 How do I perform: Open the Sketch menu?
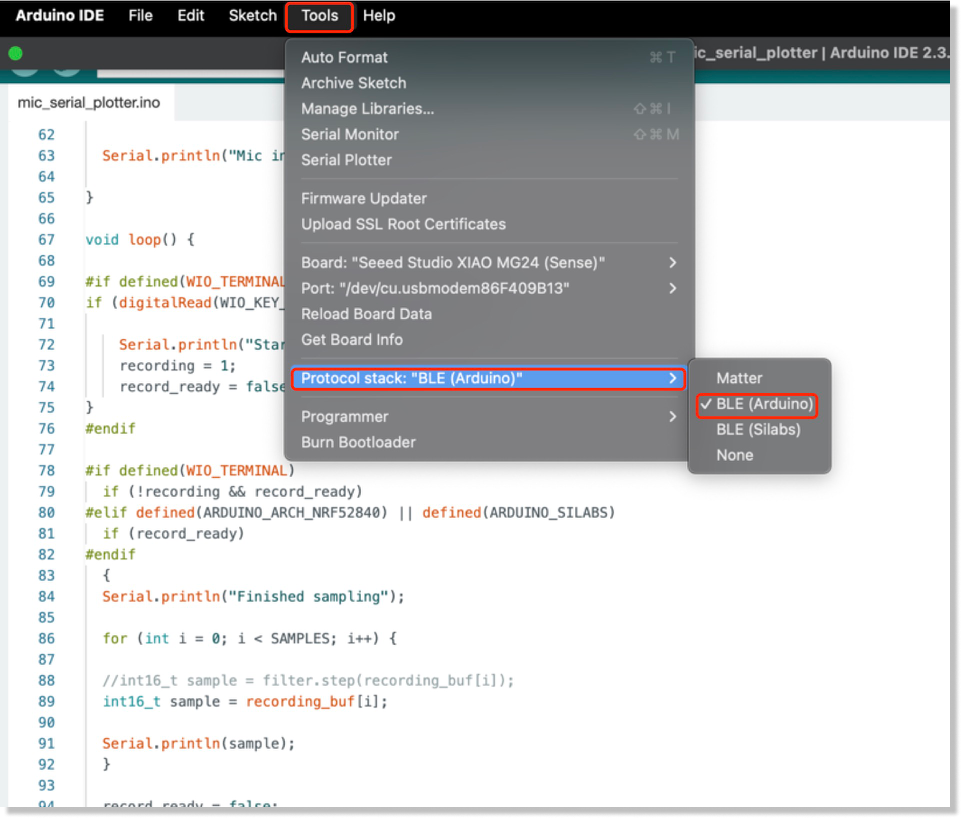[x=253, y=16]
